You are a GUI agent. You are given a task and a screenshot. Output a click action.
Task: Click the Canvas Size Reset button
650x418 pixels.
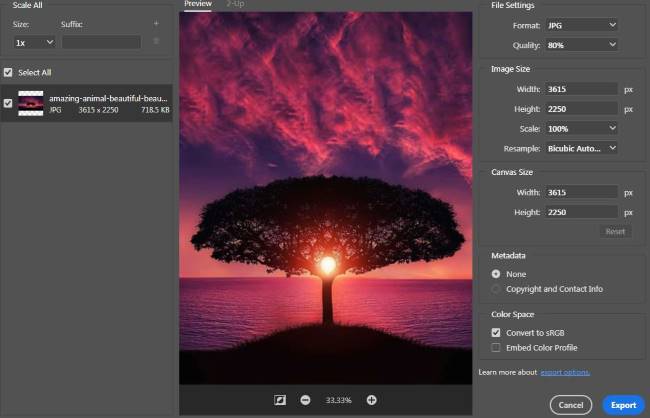(x=615, y=231)
